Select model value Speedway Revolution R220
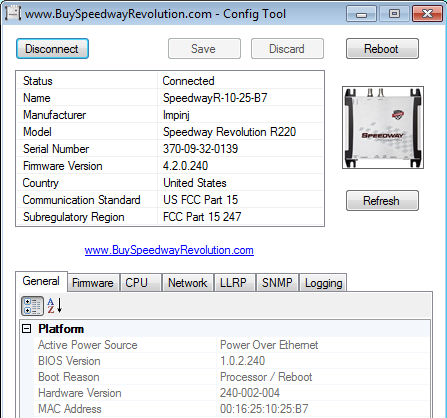Screen dimensions: 447x418 coord(229,132)
